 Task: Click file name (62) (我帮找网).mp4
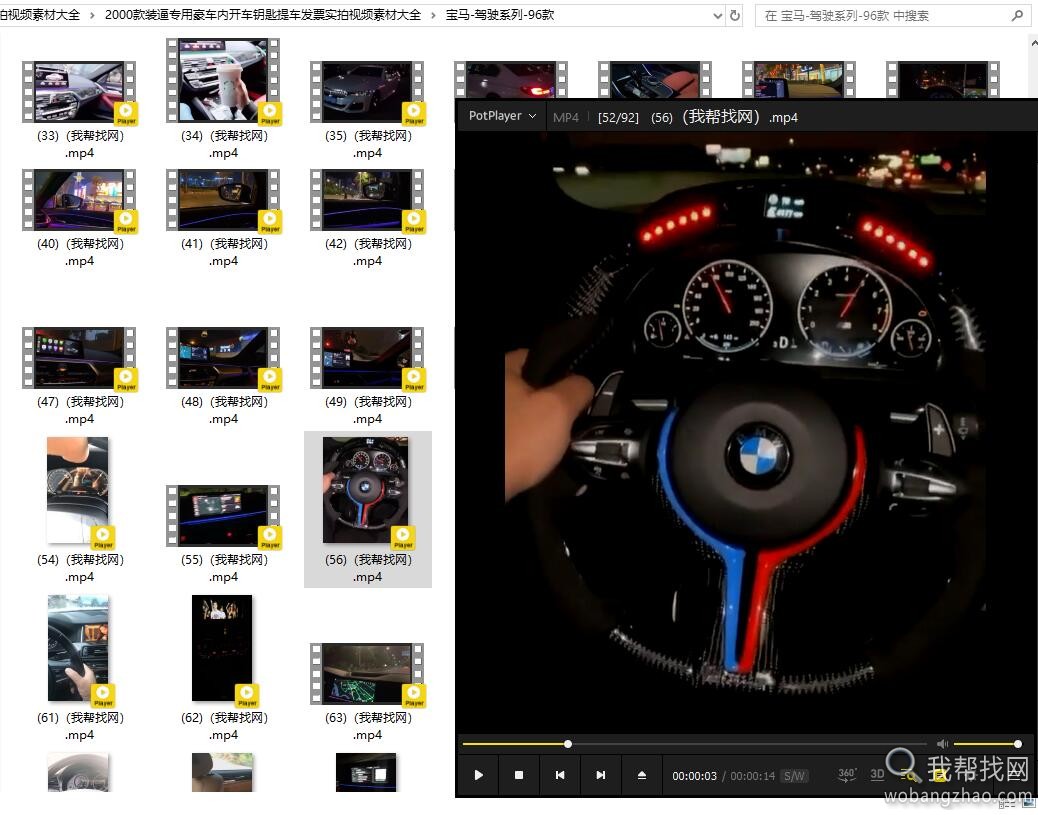[224, 726]
